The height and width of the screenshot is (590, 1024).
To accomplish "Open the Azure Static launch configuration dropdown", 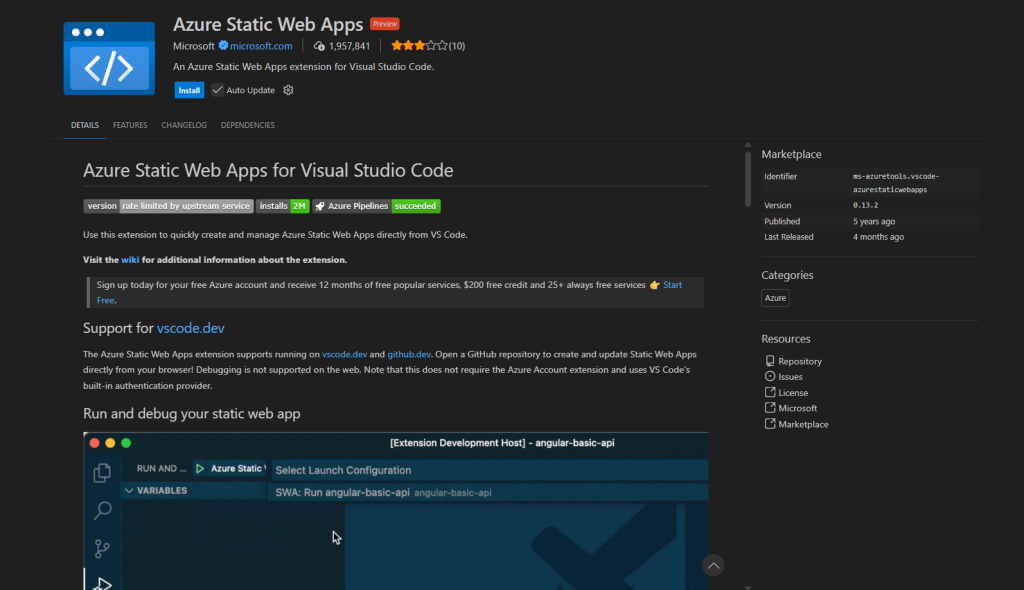I will click(x=236, y=468).
